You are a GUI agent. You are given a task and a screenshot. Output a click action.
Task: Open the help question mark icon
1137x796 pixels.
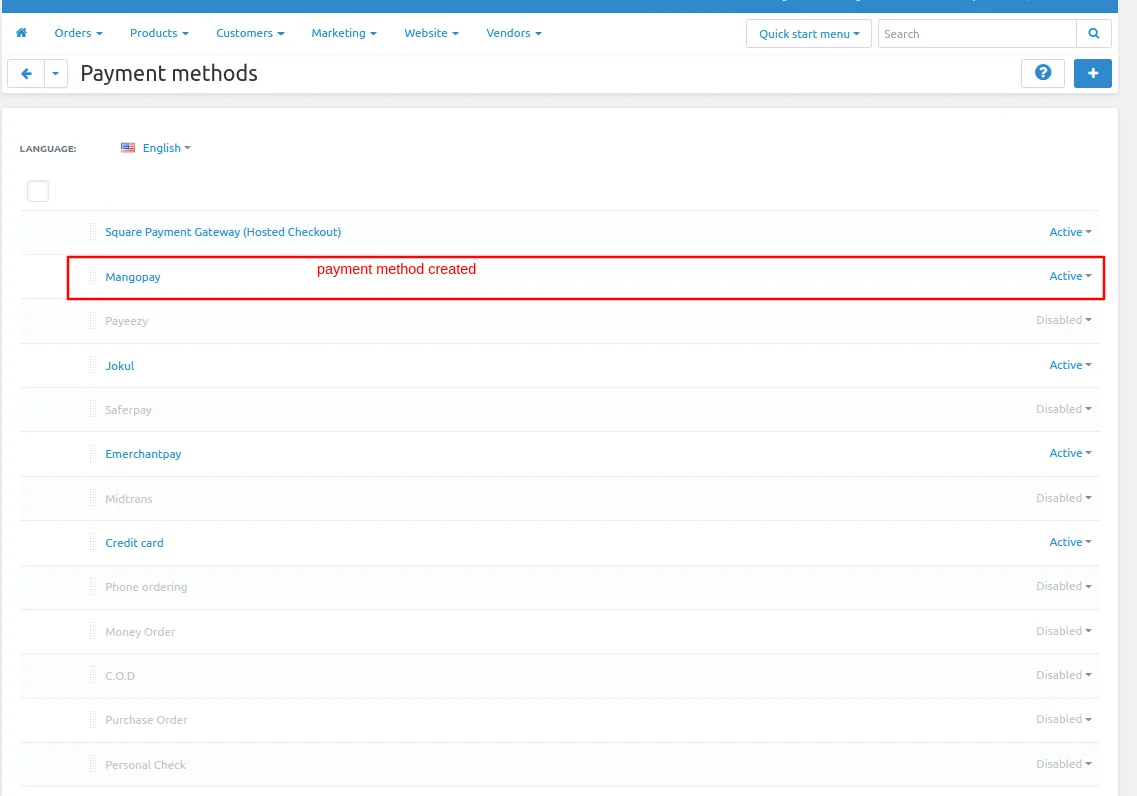(1043, 72)
